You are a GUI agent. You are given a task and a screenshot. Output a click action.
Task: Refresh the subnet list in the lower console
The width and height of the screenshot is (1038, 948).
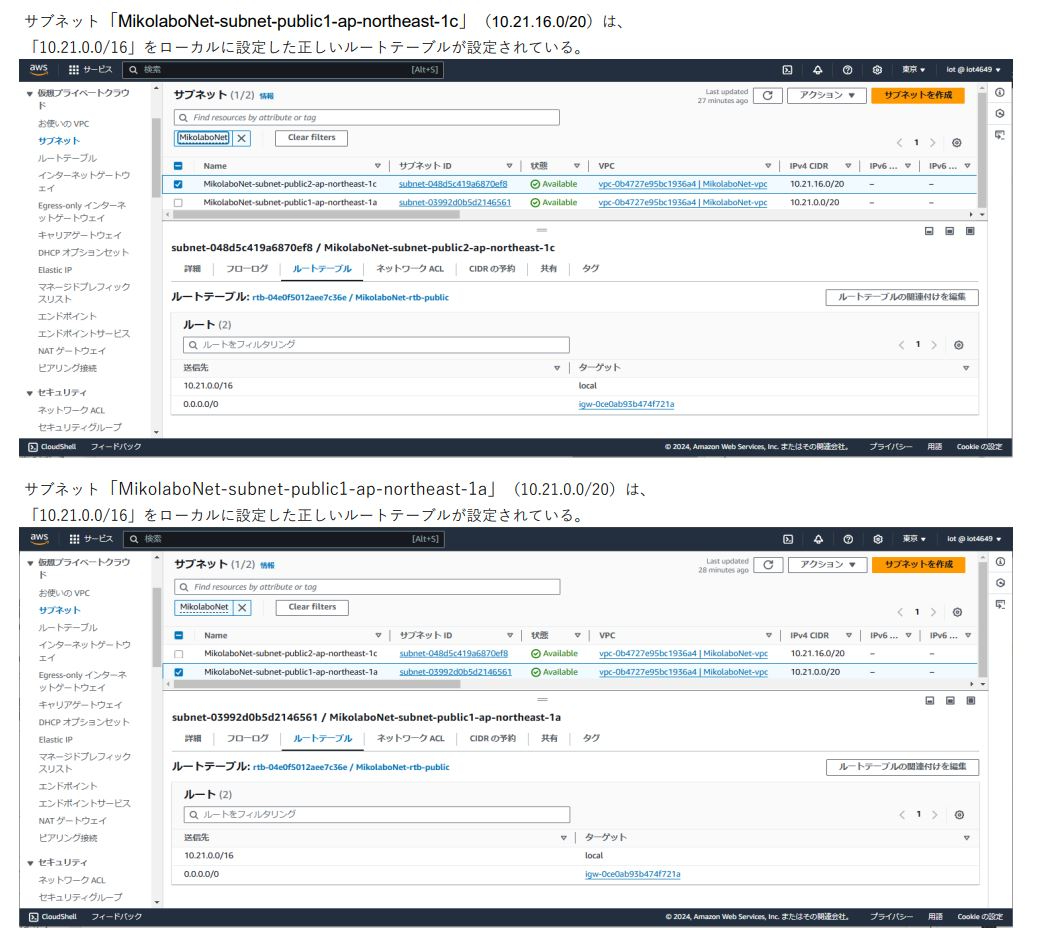(769, 565)
